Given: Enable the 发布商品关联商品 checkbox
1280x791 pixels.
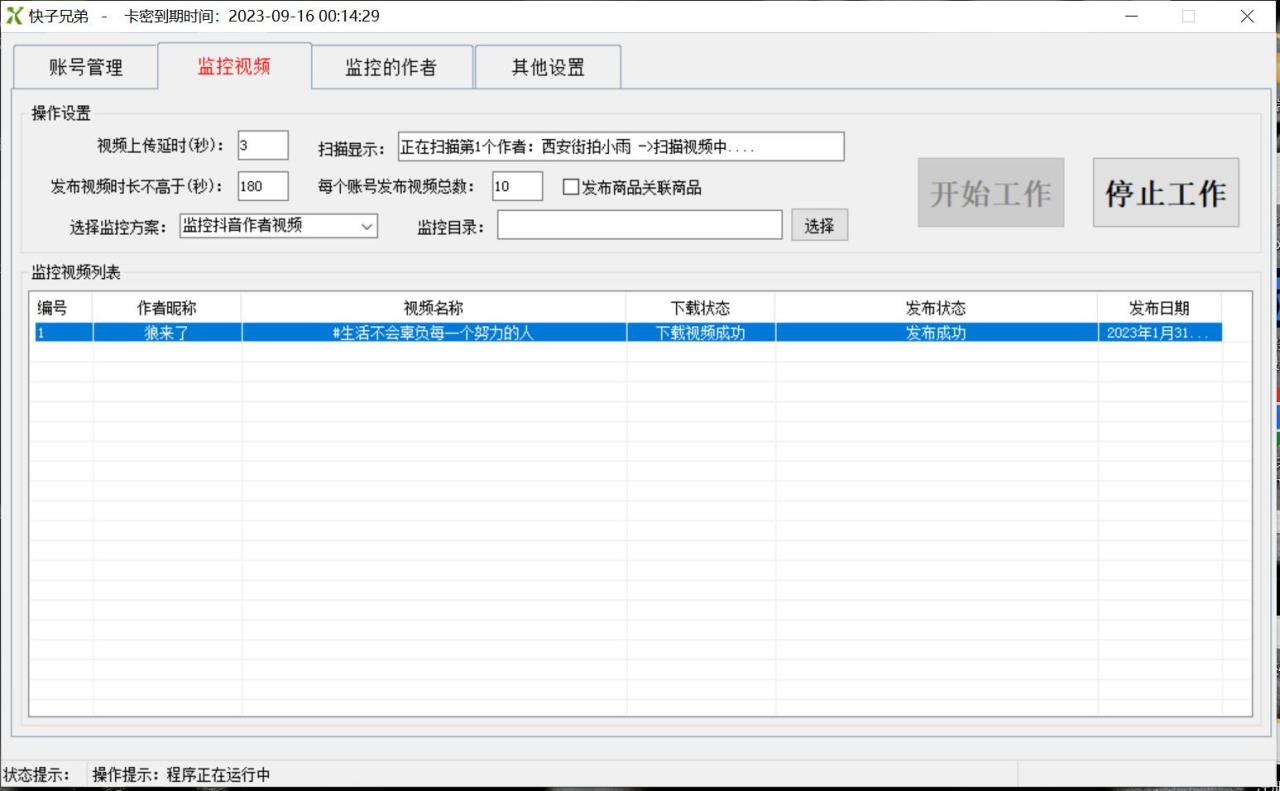Looking at the screenshot, I should (571, 187).
